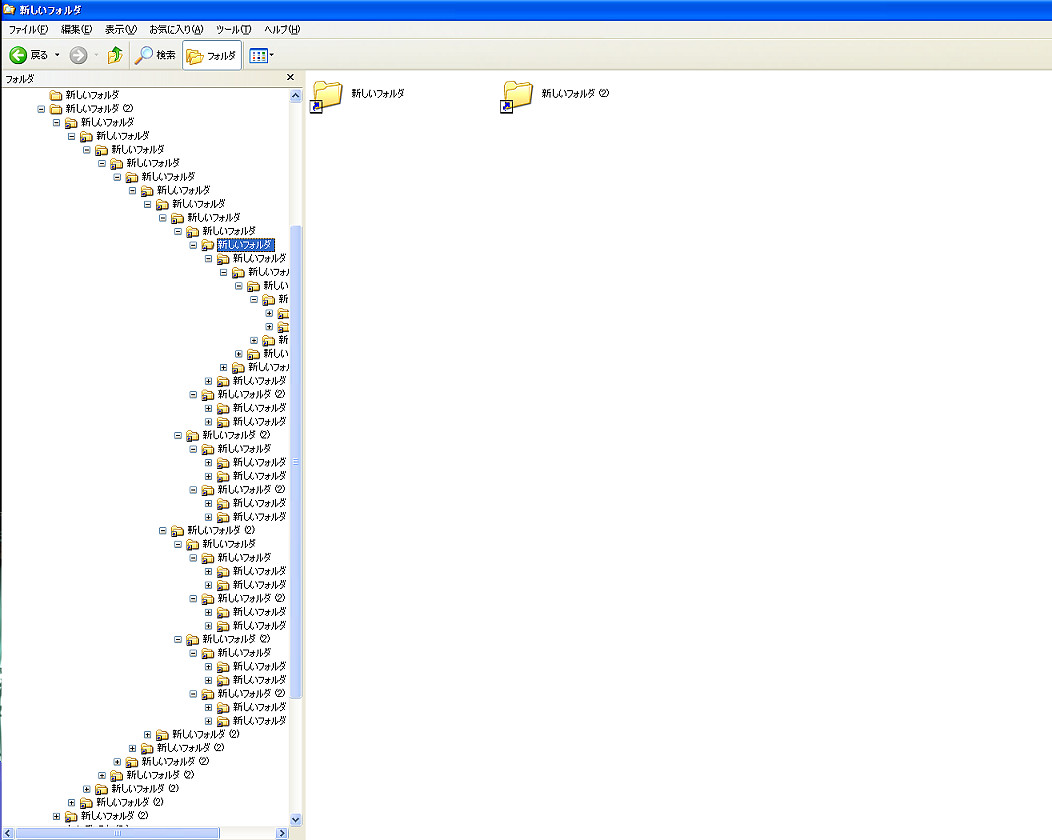This screenshot has height=840, width=1052.
Task: Open the Back history dropdown arrow
Action: (x=57, y=55)
